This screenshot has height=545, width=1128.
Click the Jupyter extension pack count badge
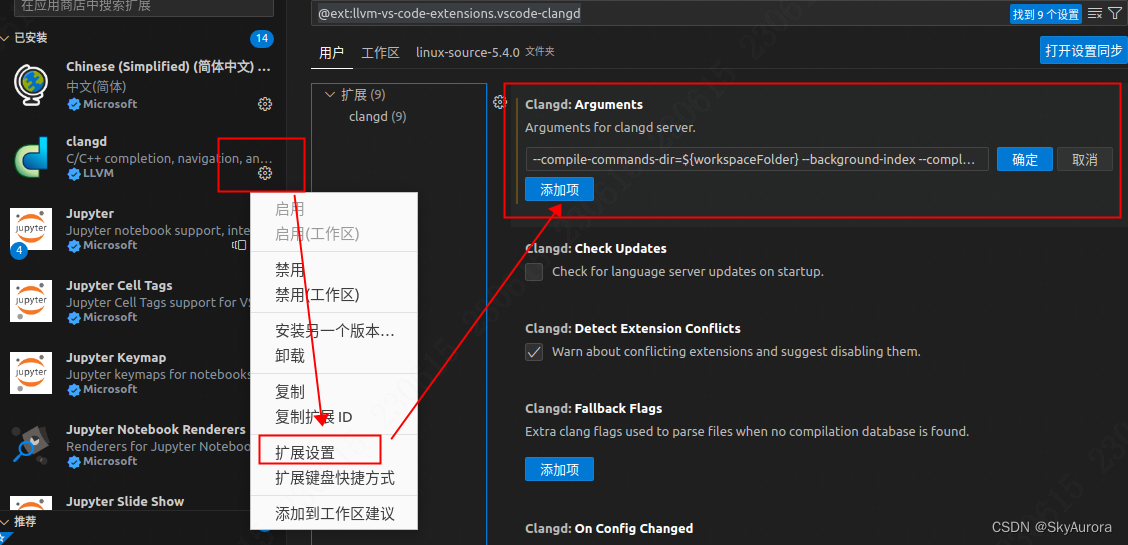tap(19, 251)
